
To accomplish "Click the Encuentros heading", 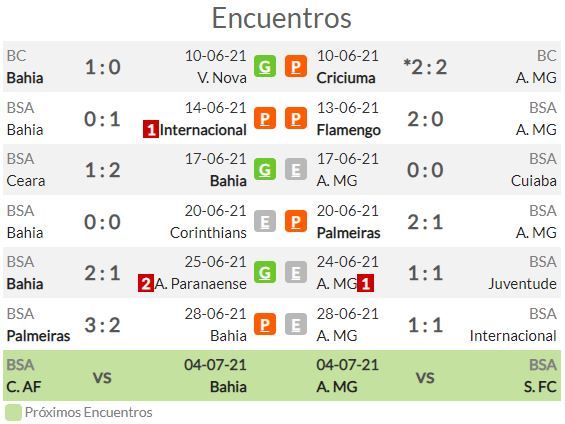I will pos(282,18).
